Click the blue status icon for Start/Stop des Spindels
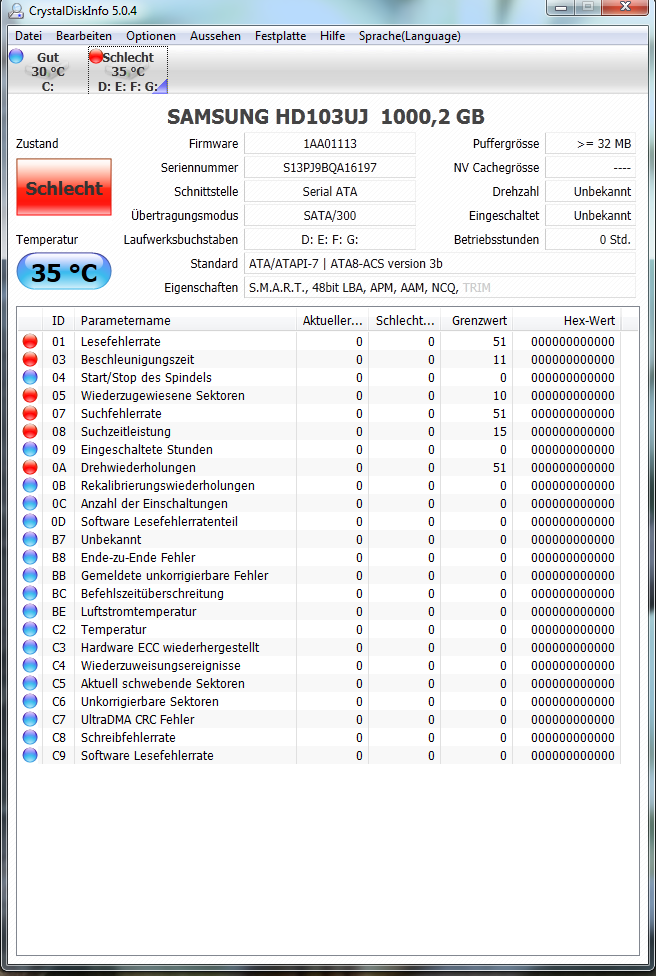Image resolution: width=656 pixels, height=976 pixels. [30, 377]
